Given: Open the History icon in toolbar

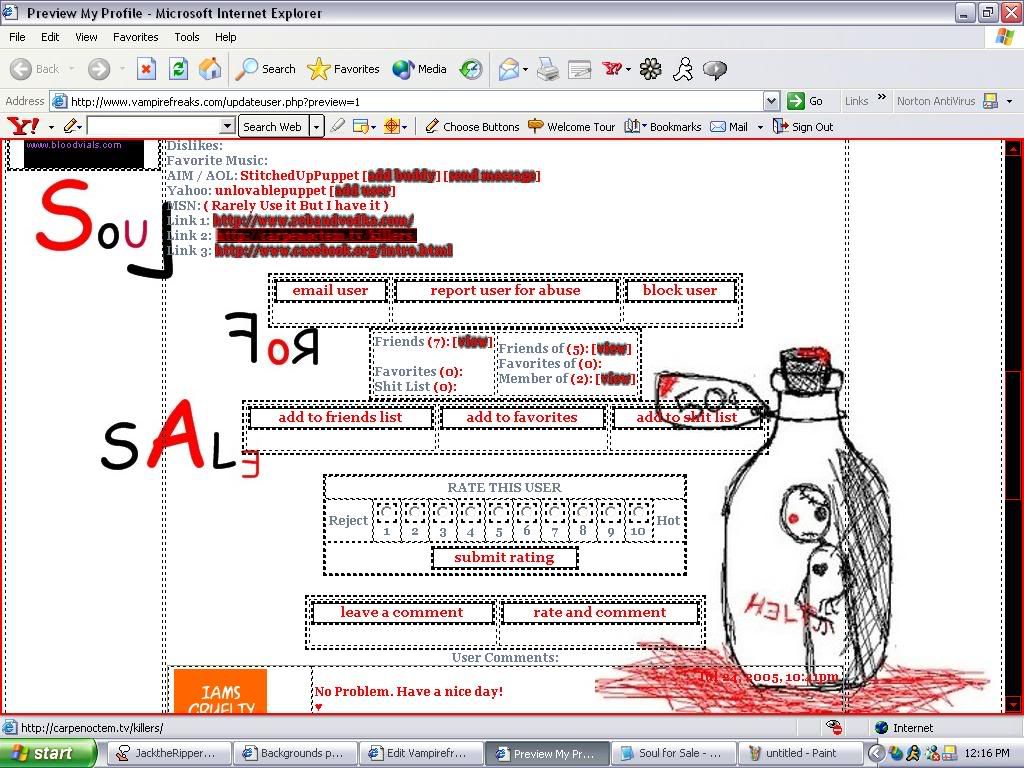Looking at the screenshot, I should coord(470,69).
